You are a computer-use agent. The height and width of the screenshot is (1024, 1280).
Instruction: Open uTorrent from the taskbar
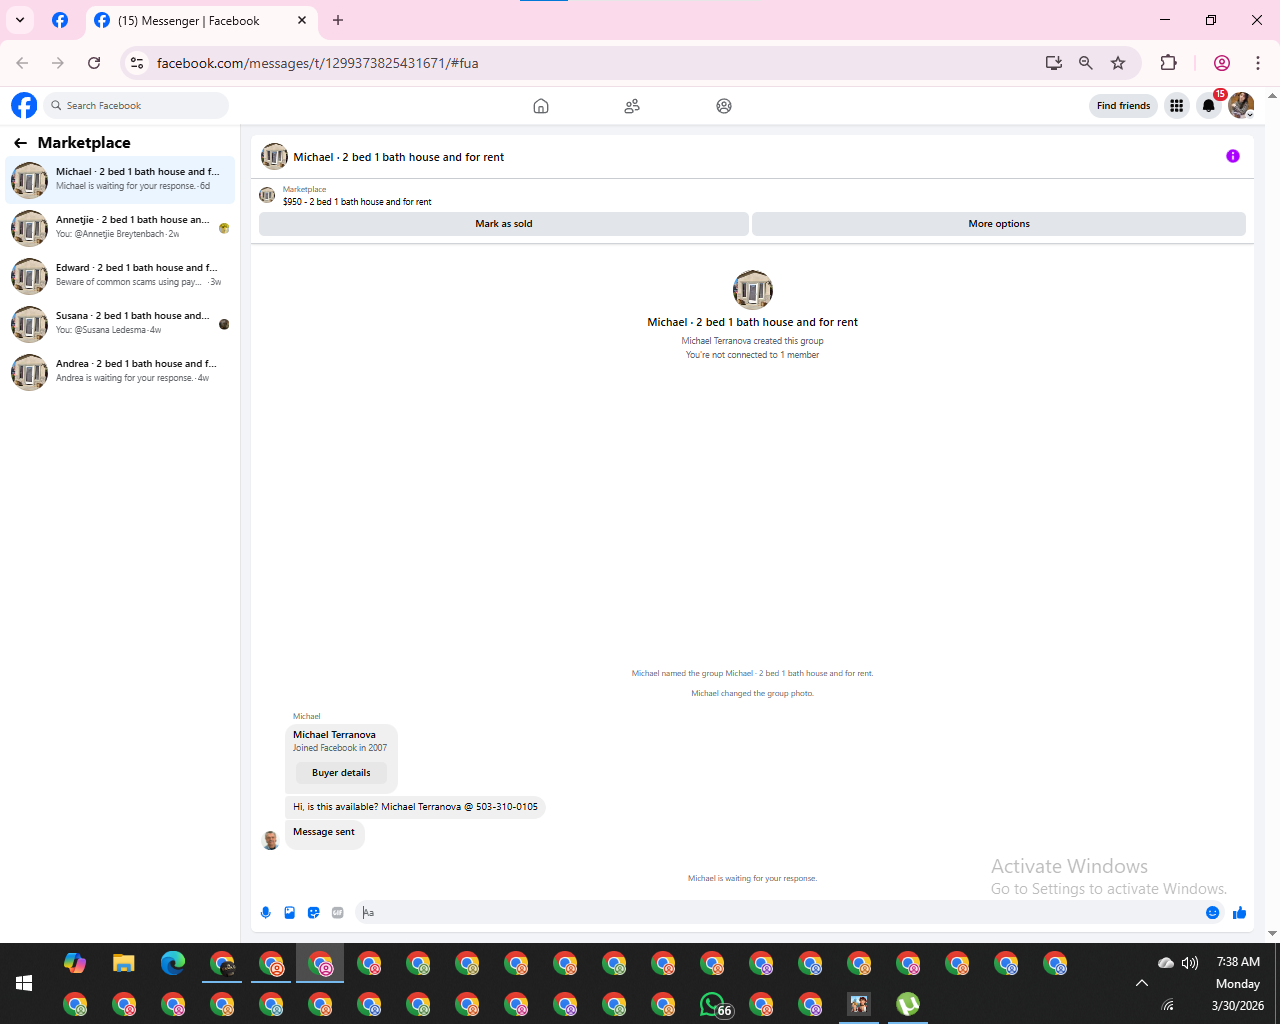(x=908, y=1004)
